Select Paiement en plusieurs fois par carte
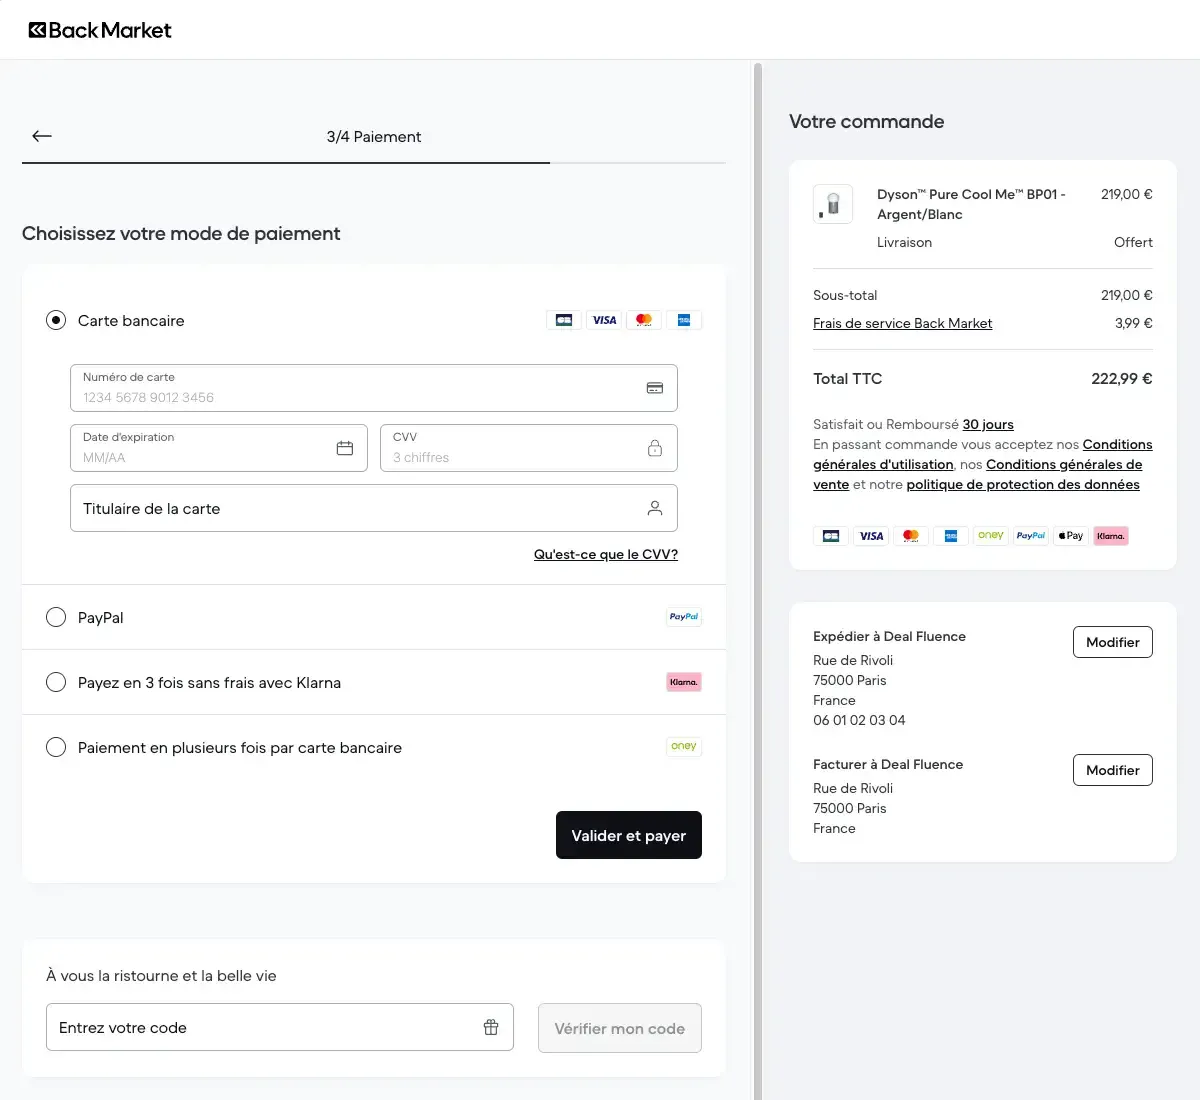 coord(56,747)
